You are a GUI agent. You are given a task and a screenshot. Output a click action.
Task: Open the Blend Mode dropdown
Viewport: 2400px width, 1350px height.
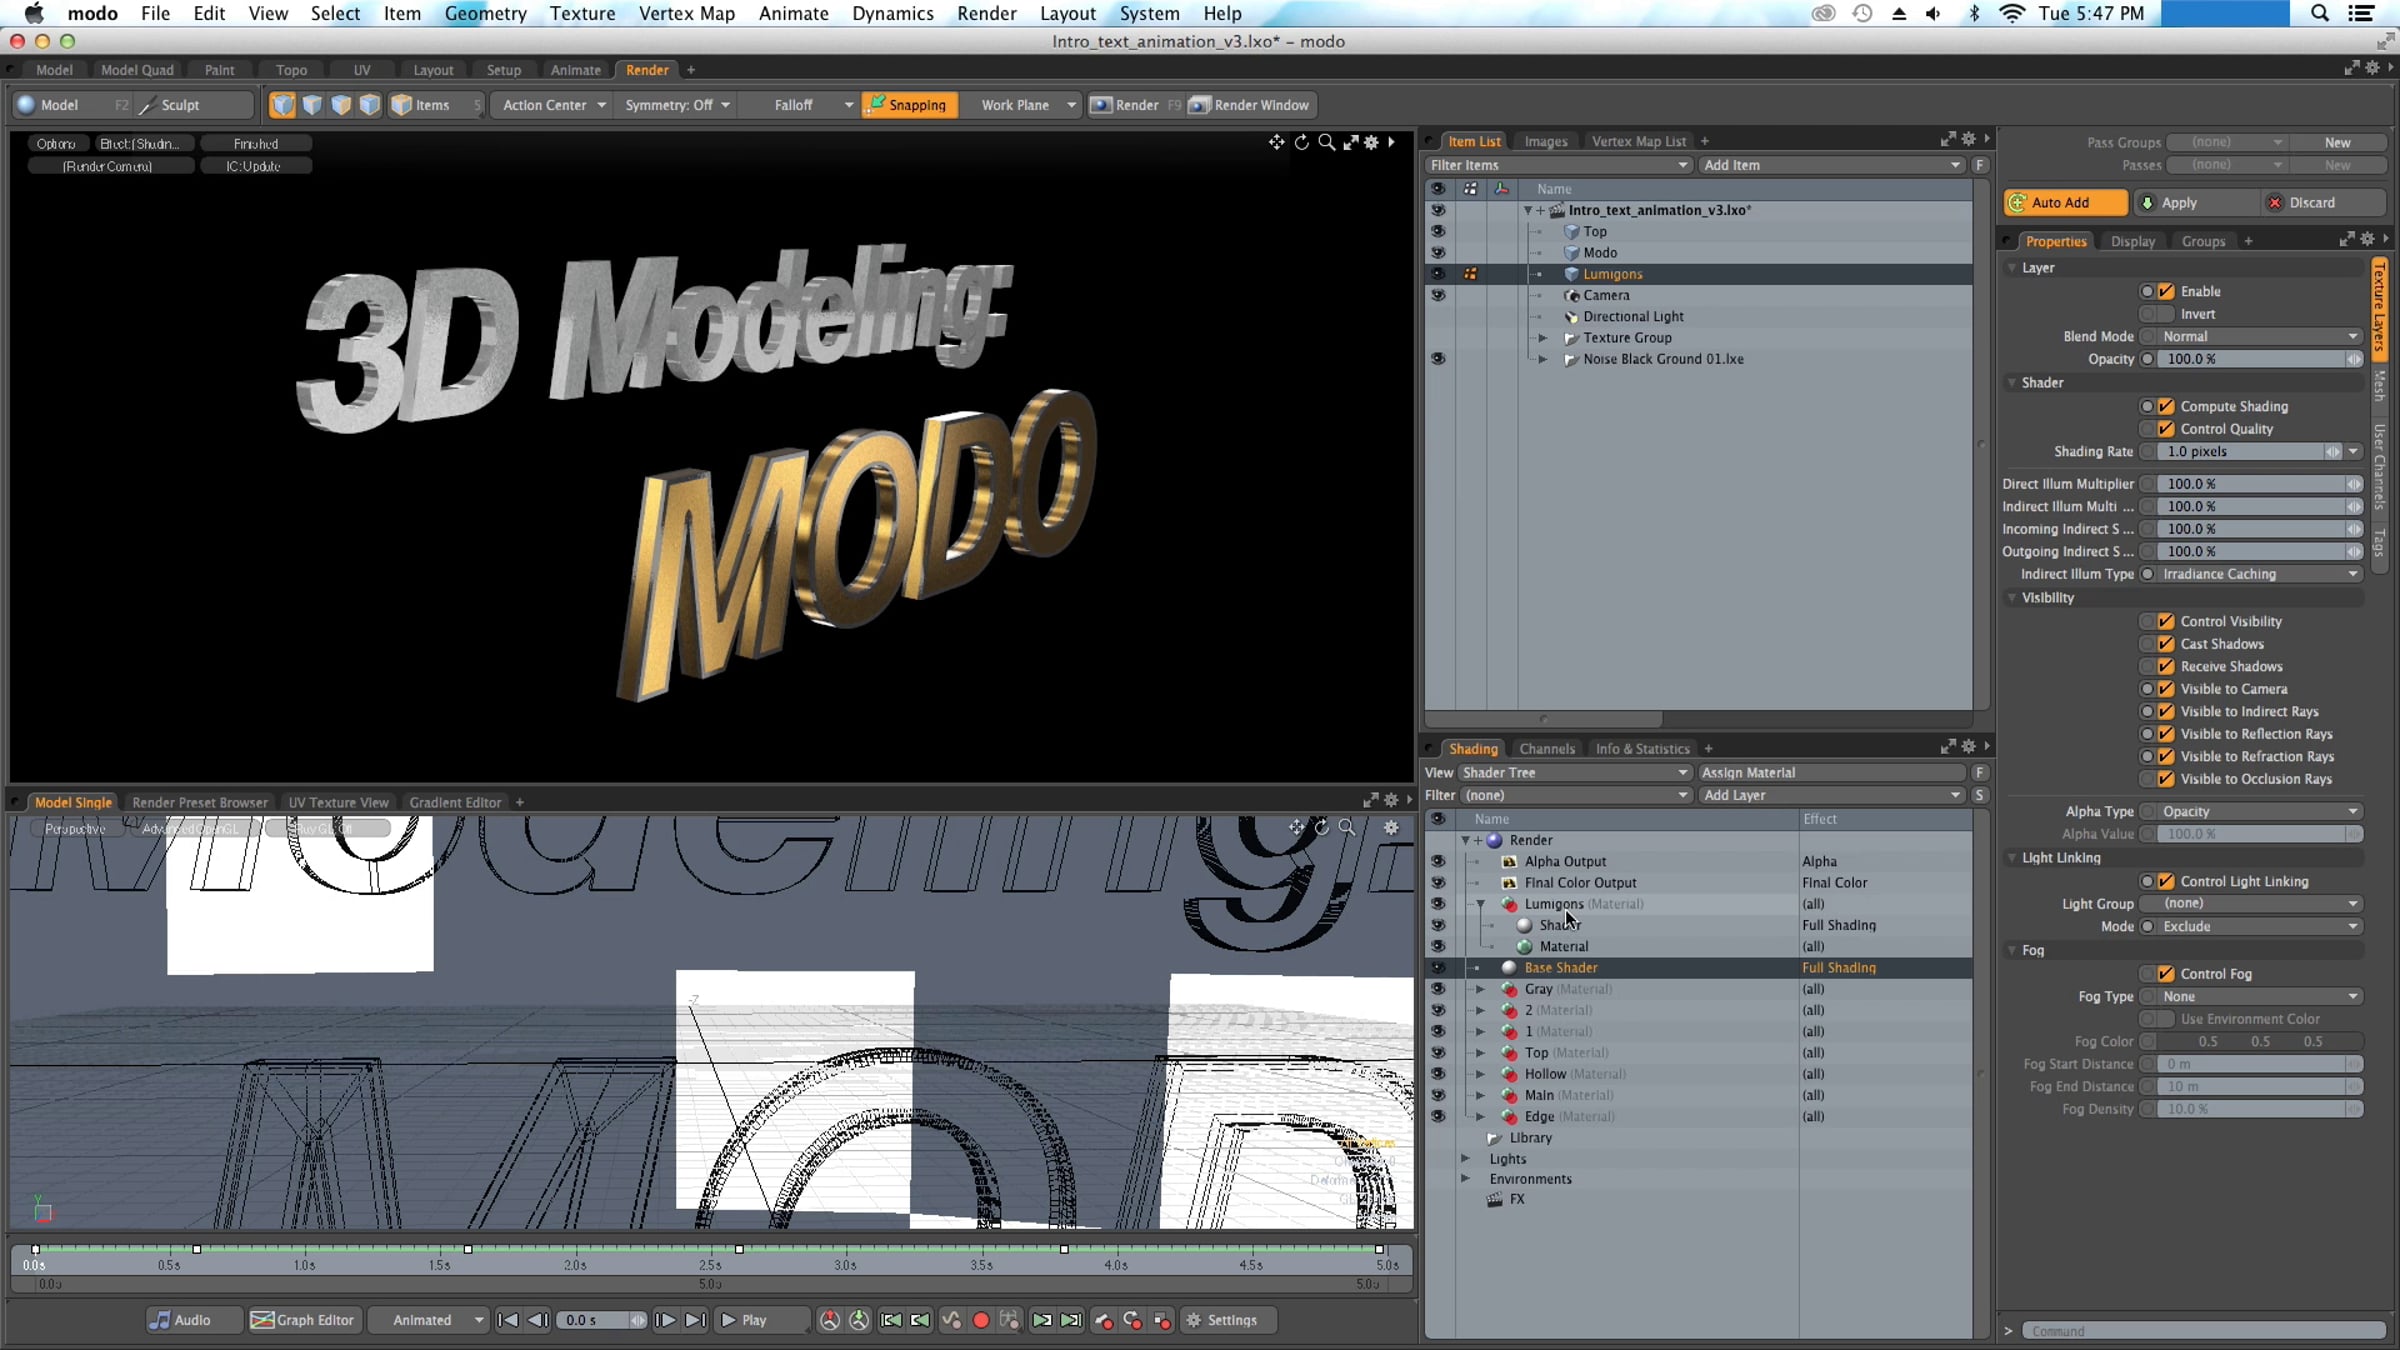coord(2257,337)
